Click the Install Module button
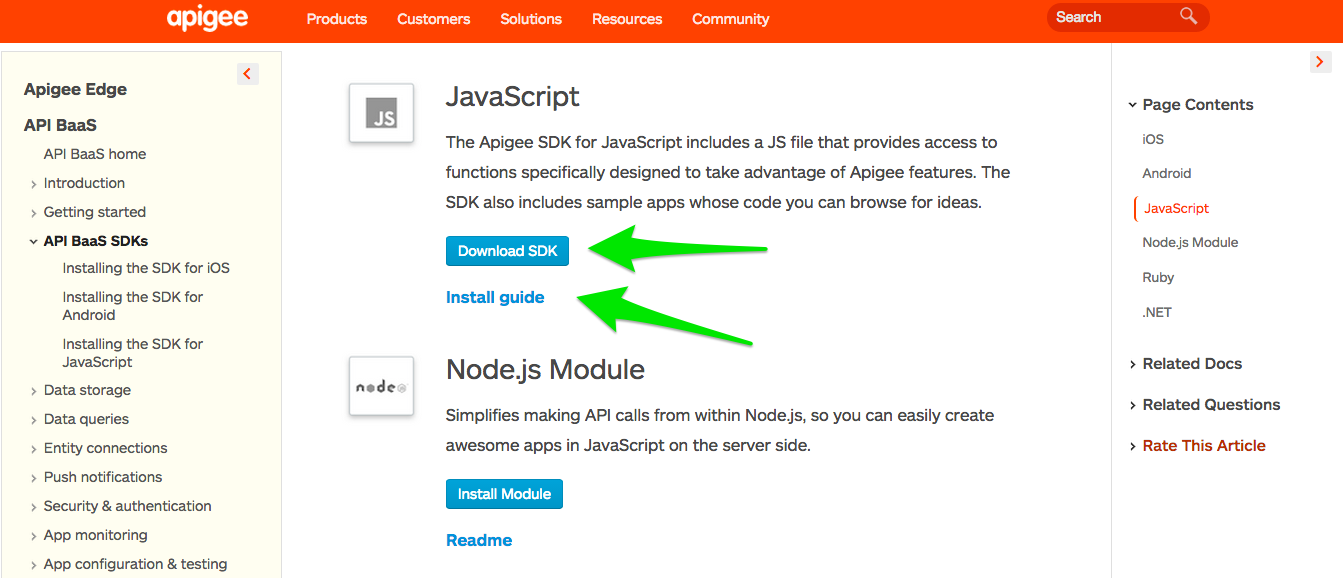Viewport: 1343px width, 578px height. click(x=504, y=494)
